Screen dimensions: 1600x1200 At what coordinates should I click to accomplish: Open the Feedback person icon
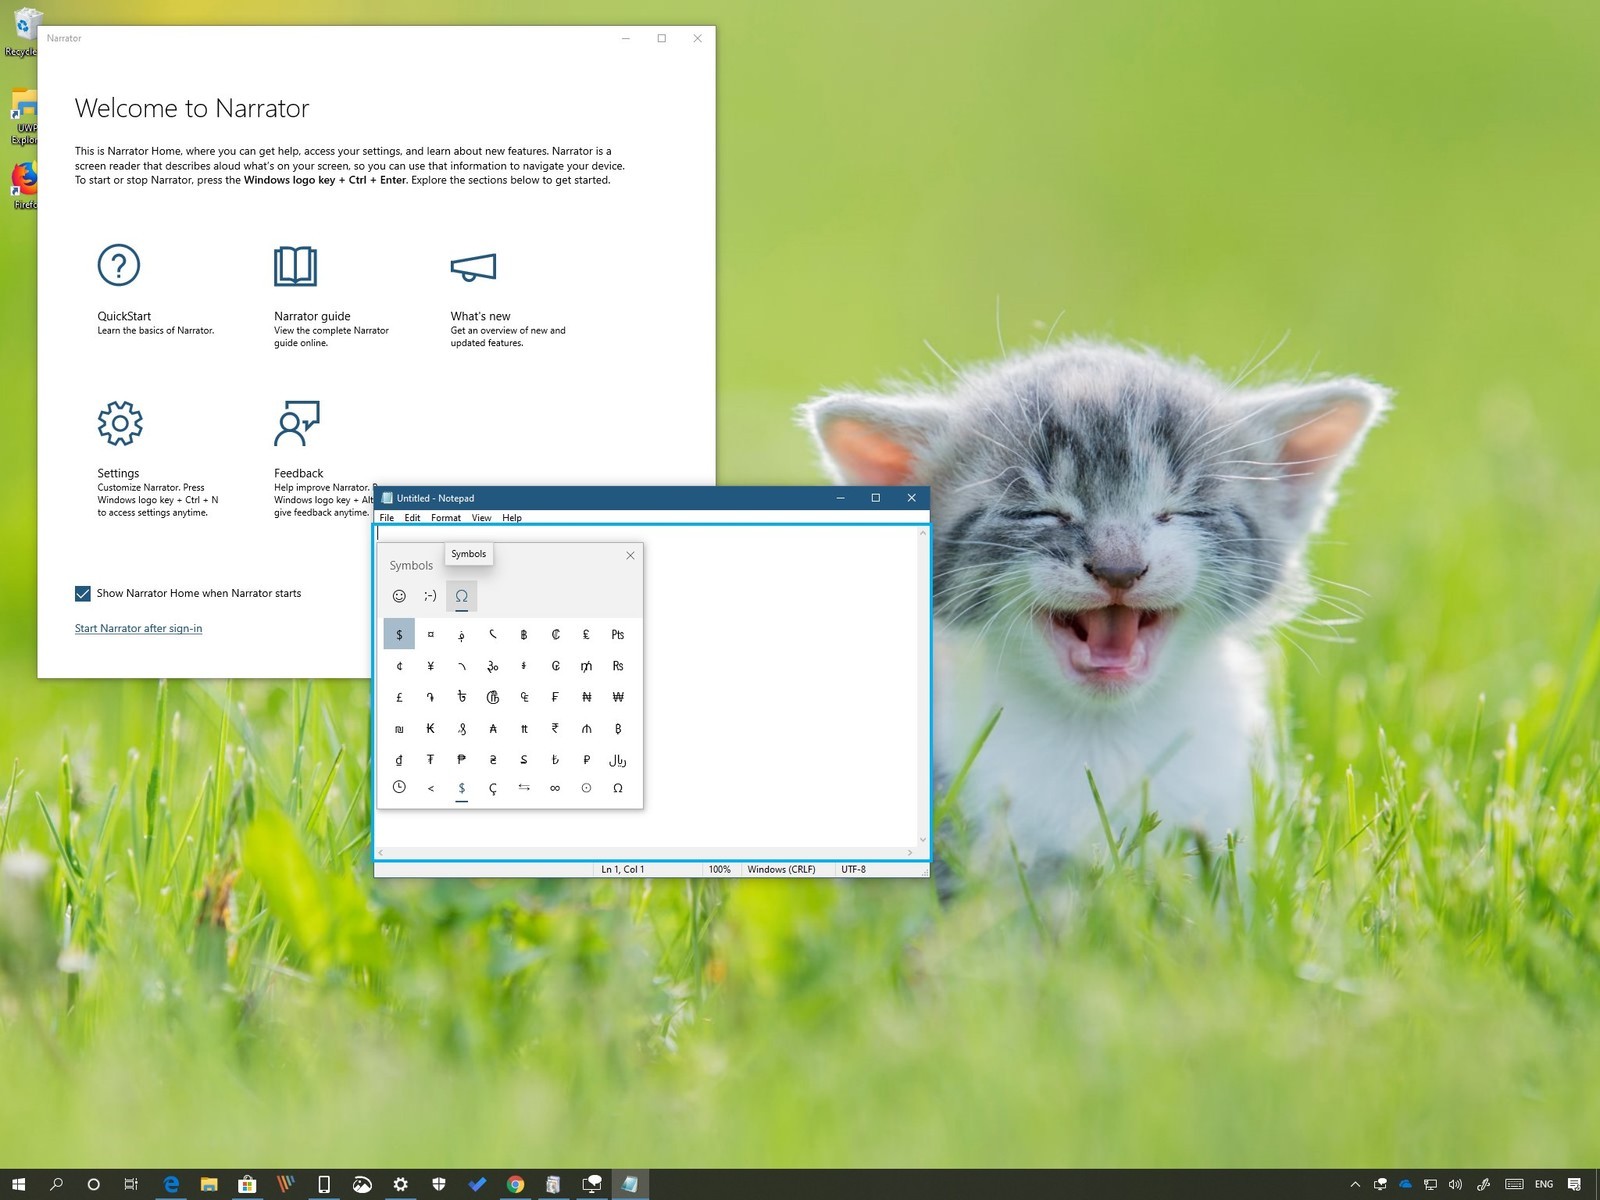click(296, 423)
